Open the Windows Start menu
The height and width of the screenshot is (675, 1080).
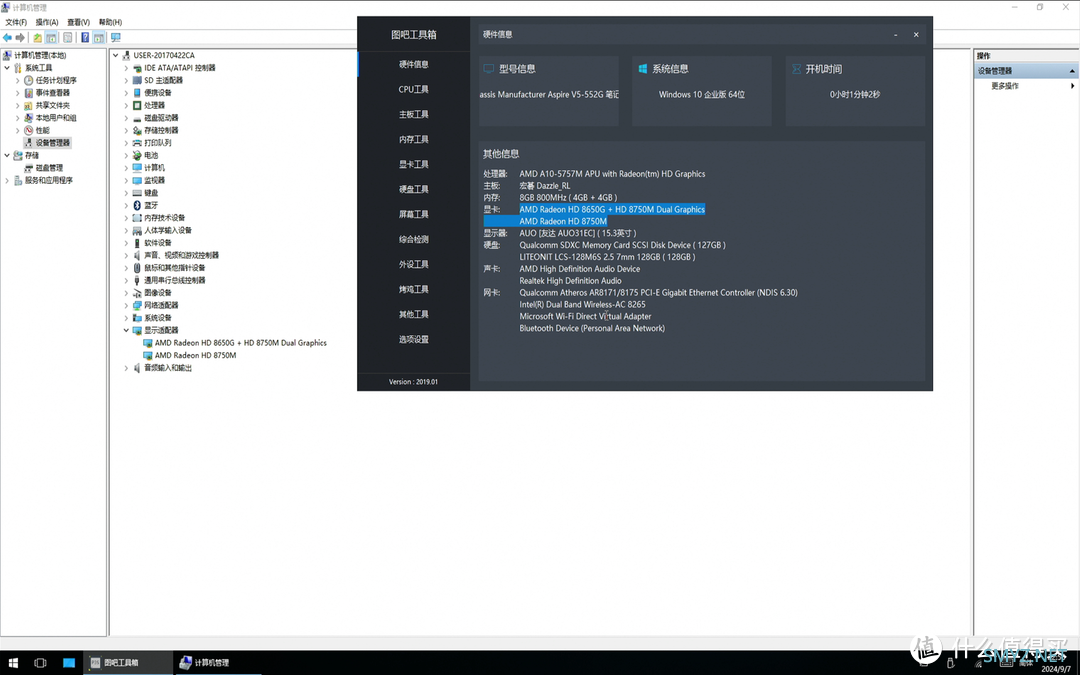point(12,663)
